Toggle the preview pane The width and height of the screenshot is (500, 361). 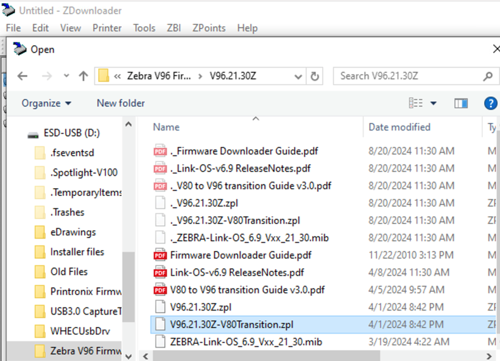coord(461,103)
